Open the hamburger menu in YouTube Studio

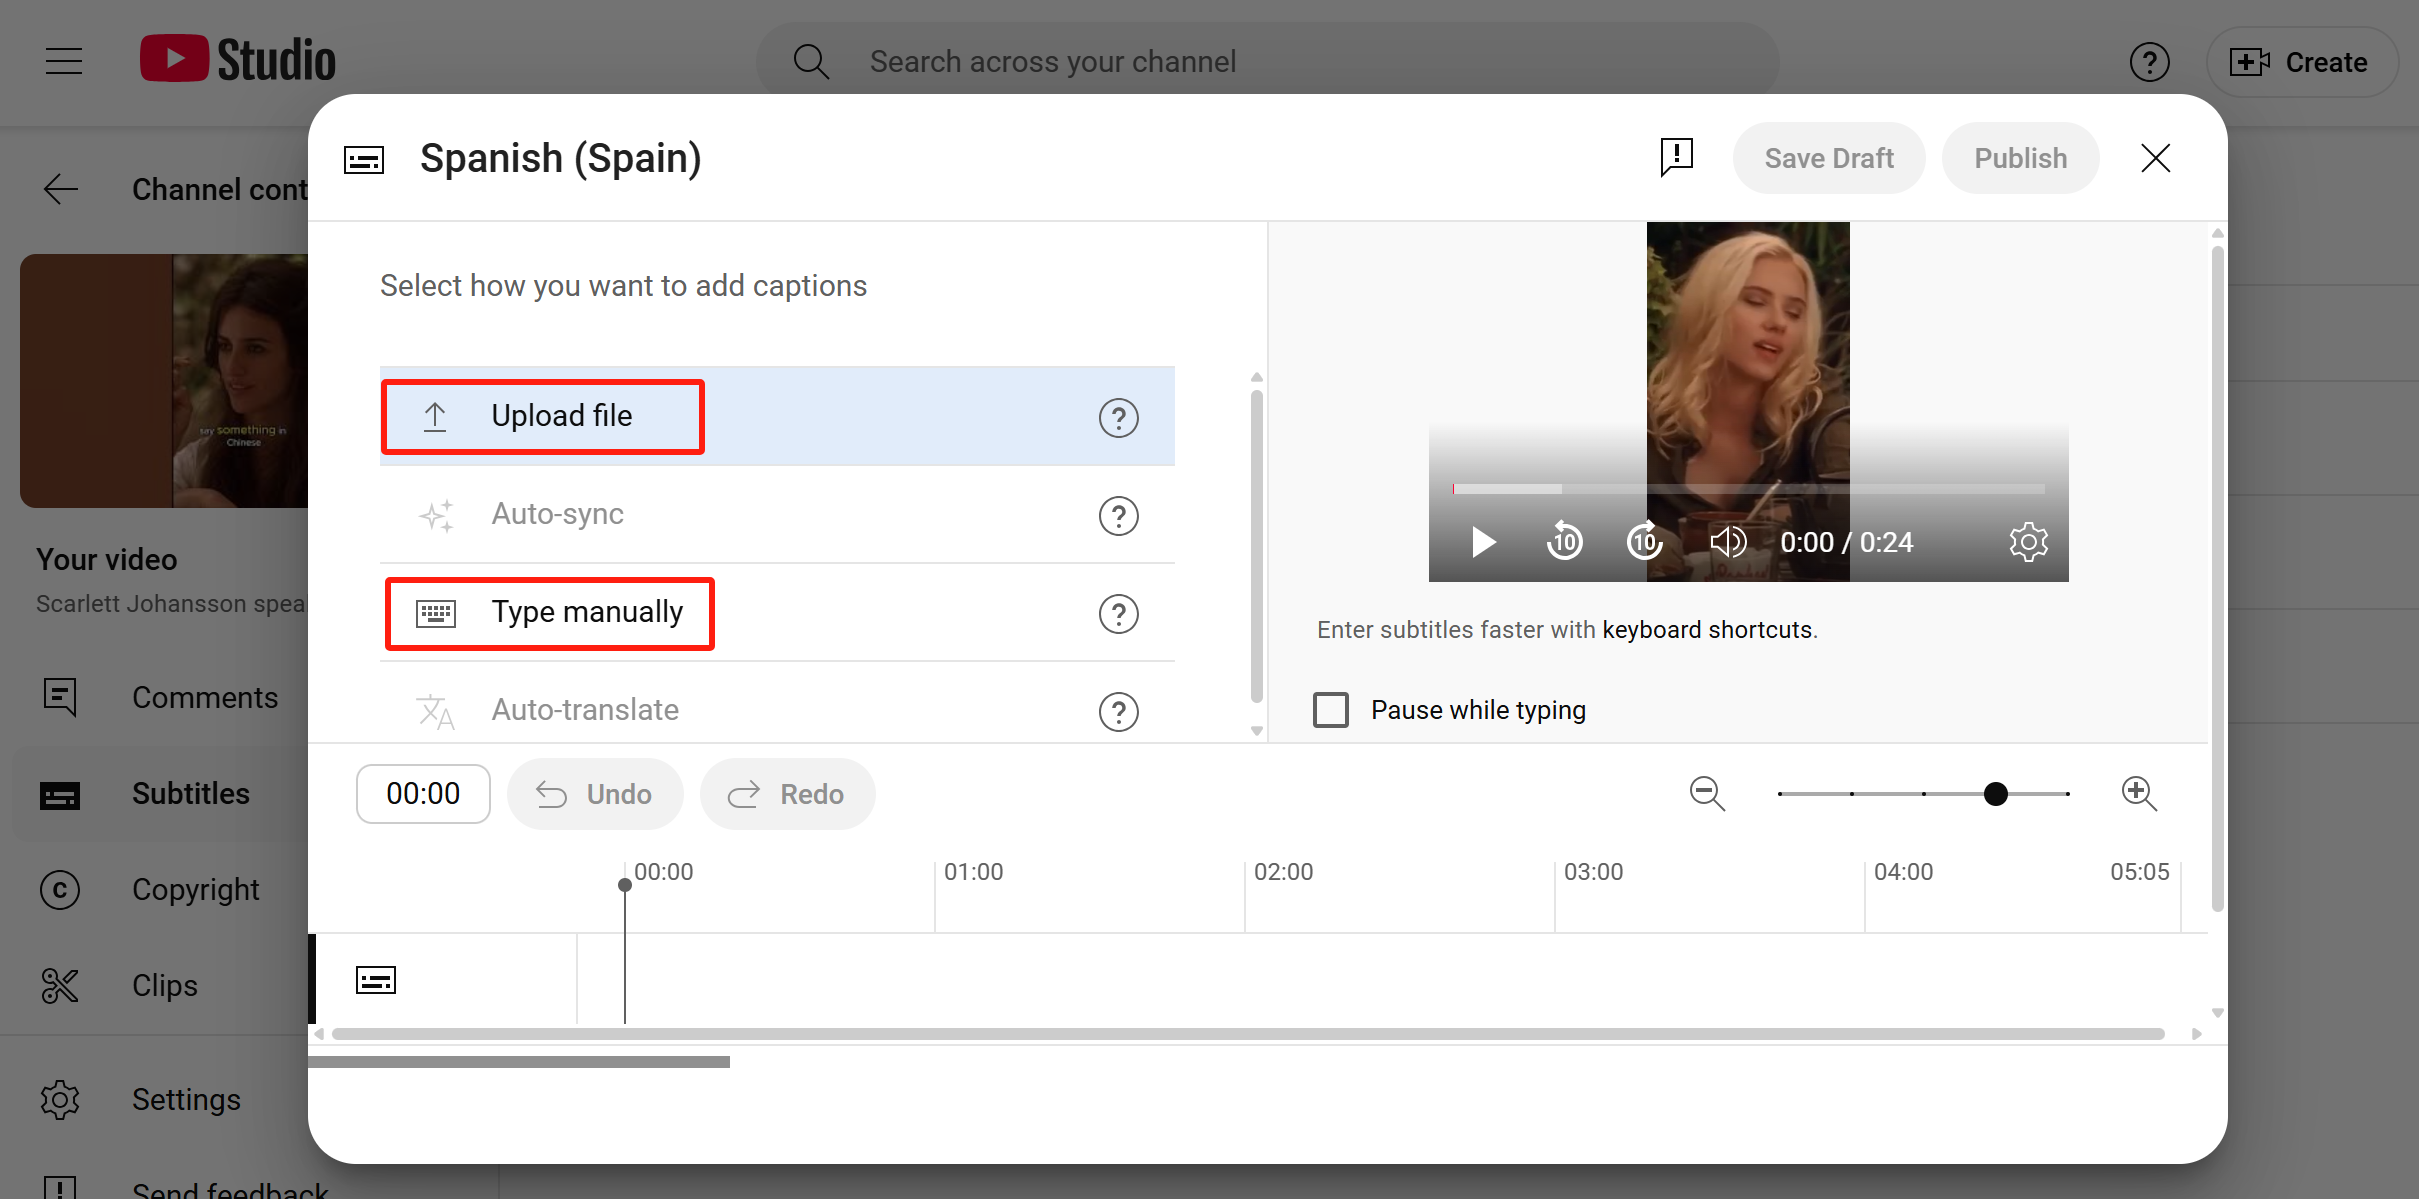pyautogui.click(x=64, y=61)
